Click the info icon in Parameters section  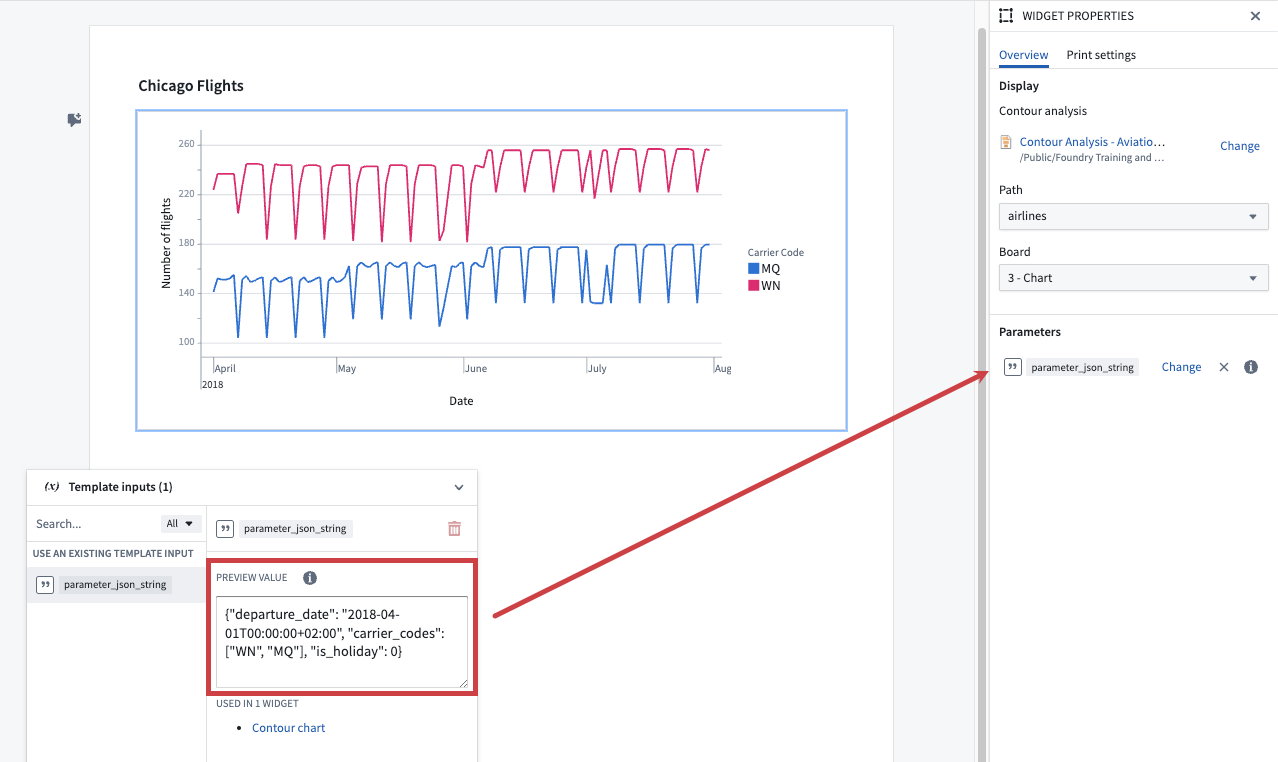click(1251, 367)
